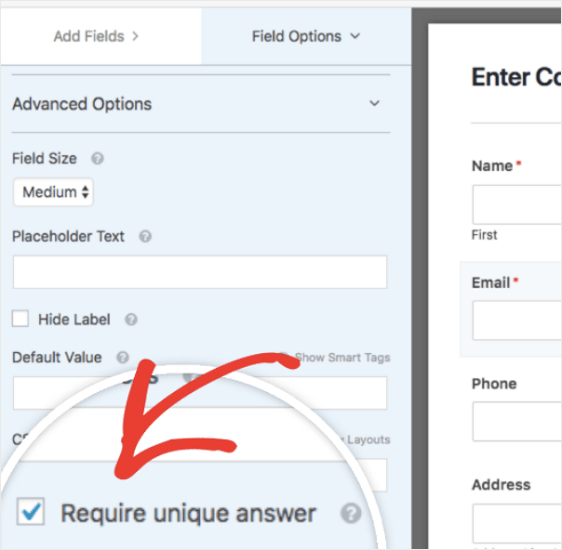Click the Default Value help icon
The width and height of the screenshot is (562, 550).
[123, 358]
